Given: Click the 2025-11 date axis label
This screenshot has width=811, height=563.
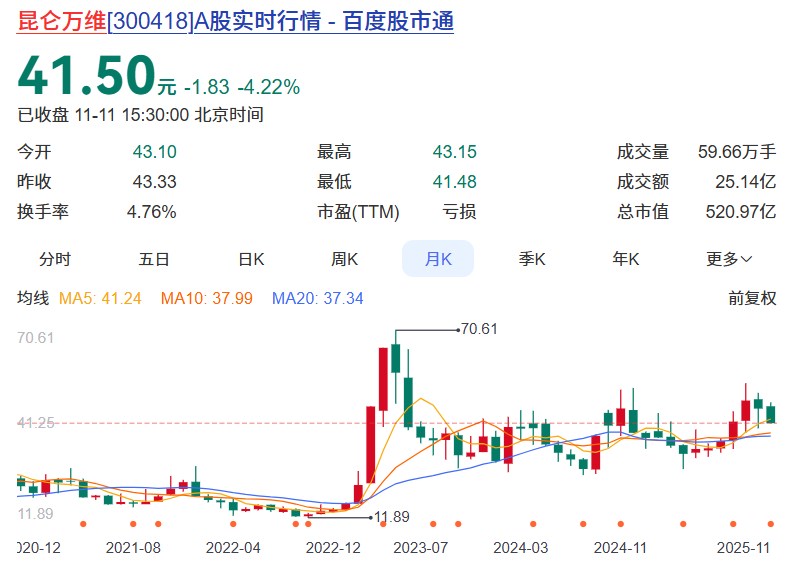Looking at the screenshot, I should point(743,547).
